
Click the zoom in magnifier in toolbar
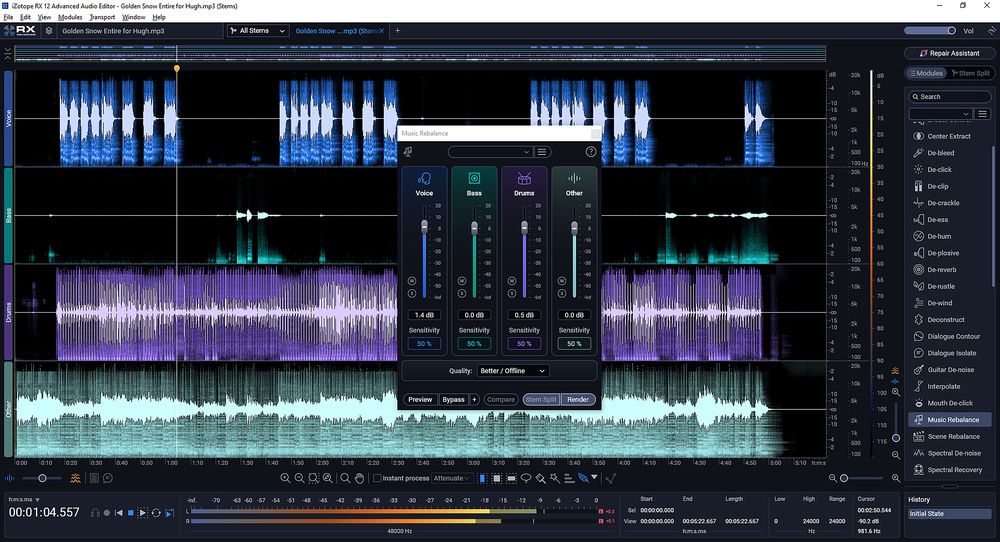click(285, 478)
